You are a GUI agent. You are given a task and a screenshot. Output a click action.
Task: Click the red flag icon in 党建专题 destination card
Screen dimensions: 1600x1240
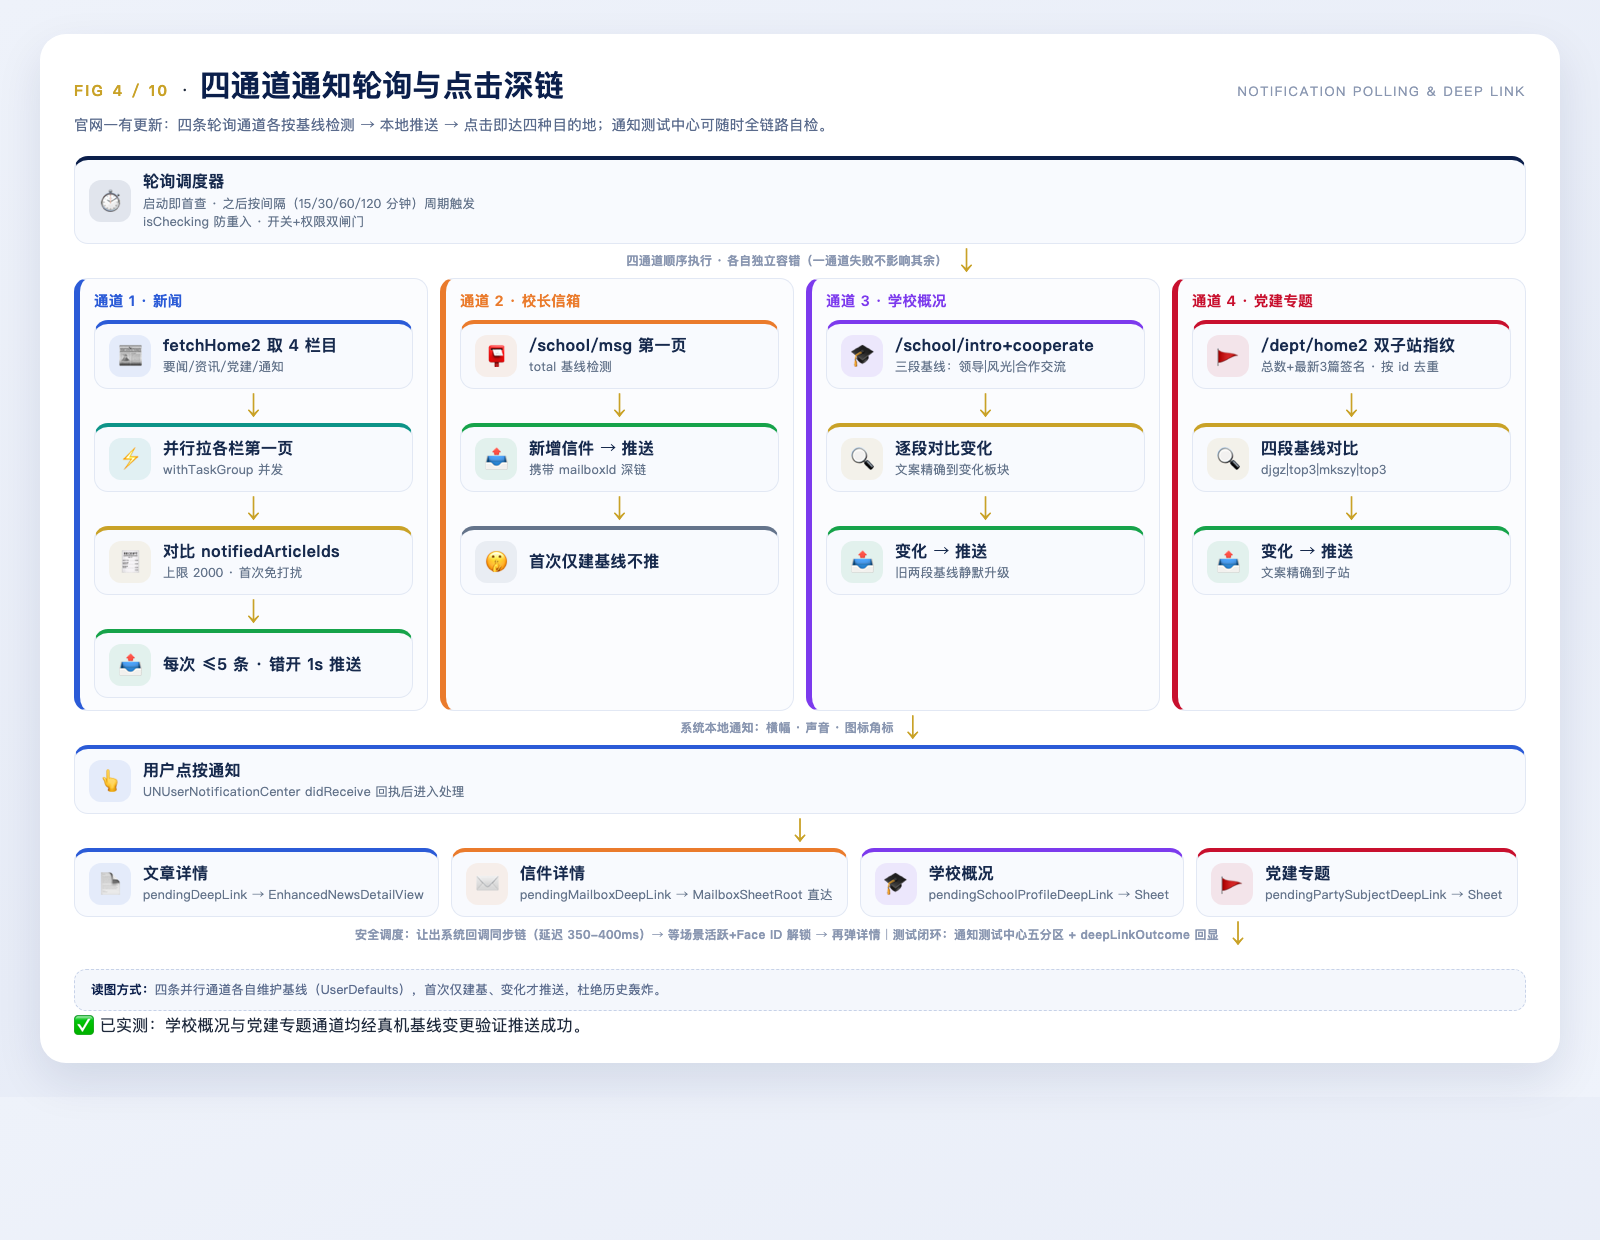click(1232, 884)
